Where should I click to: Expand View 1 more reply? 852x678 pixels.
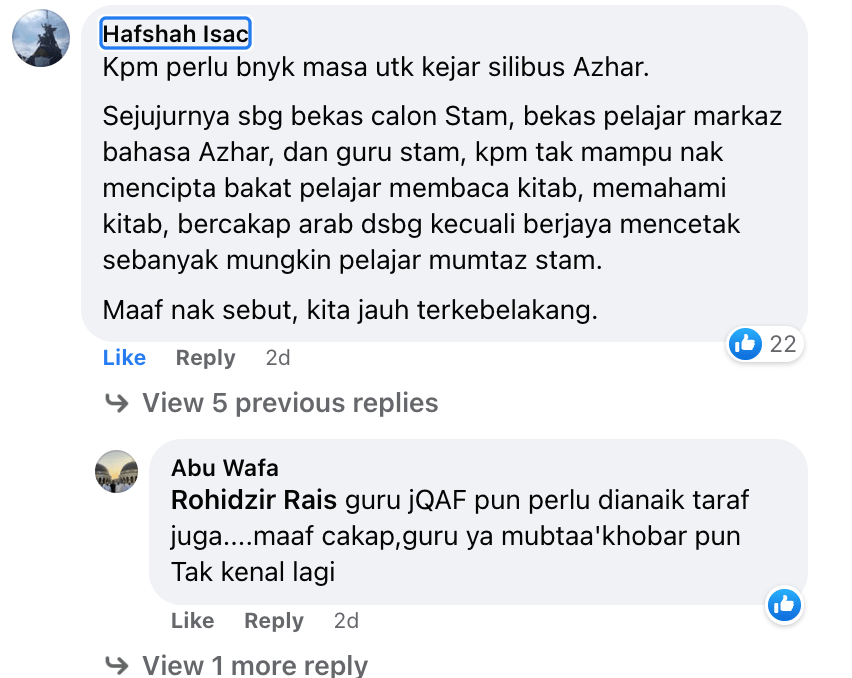point(255,665)
